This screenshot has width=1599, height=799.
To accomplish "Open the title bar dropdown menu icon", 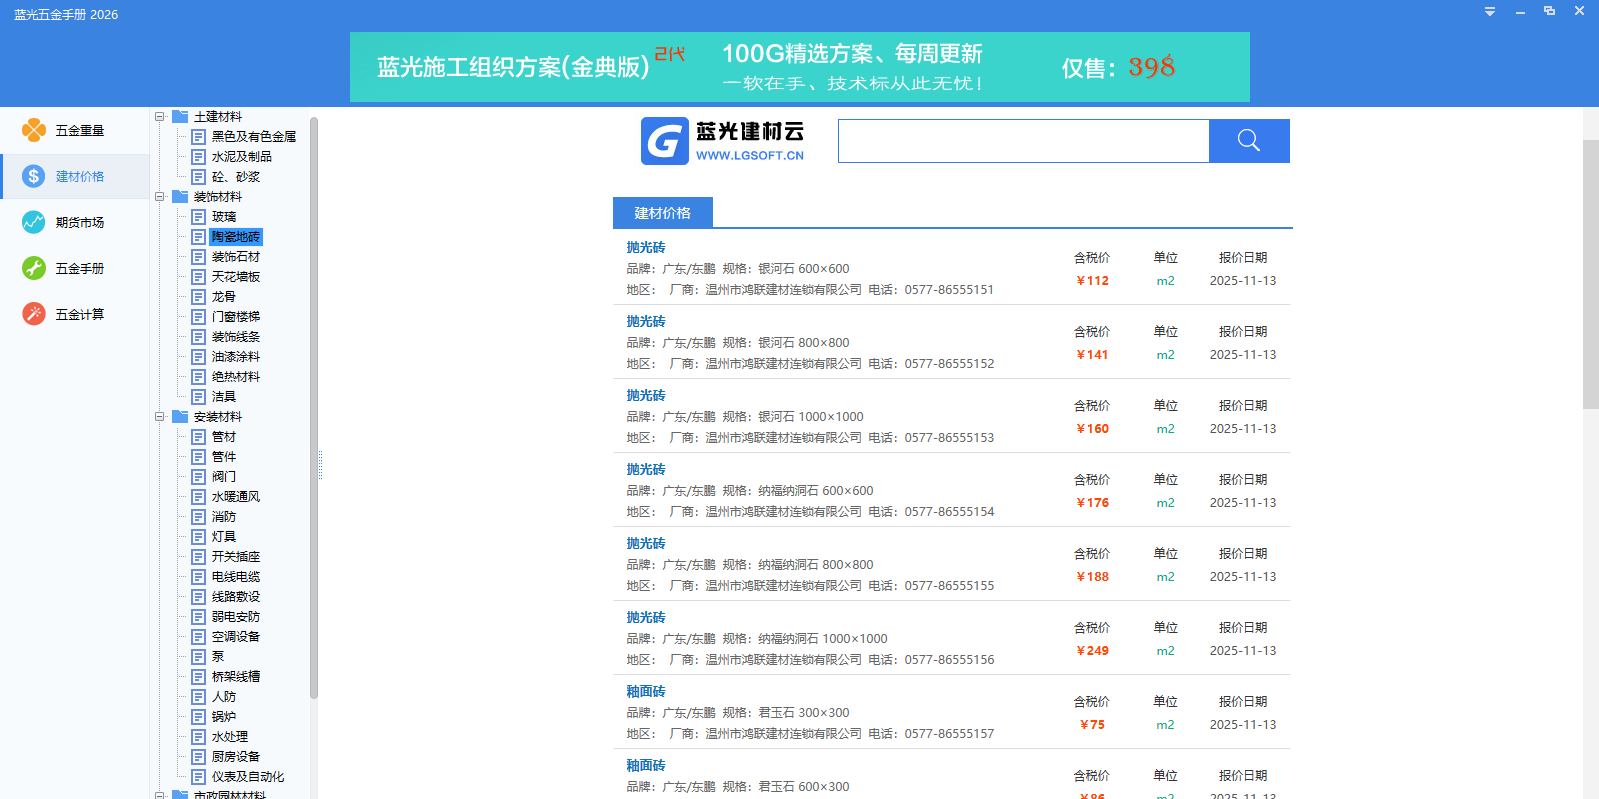I will coord(1490,12).
